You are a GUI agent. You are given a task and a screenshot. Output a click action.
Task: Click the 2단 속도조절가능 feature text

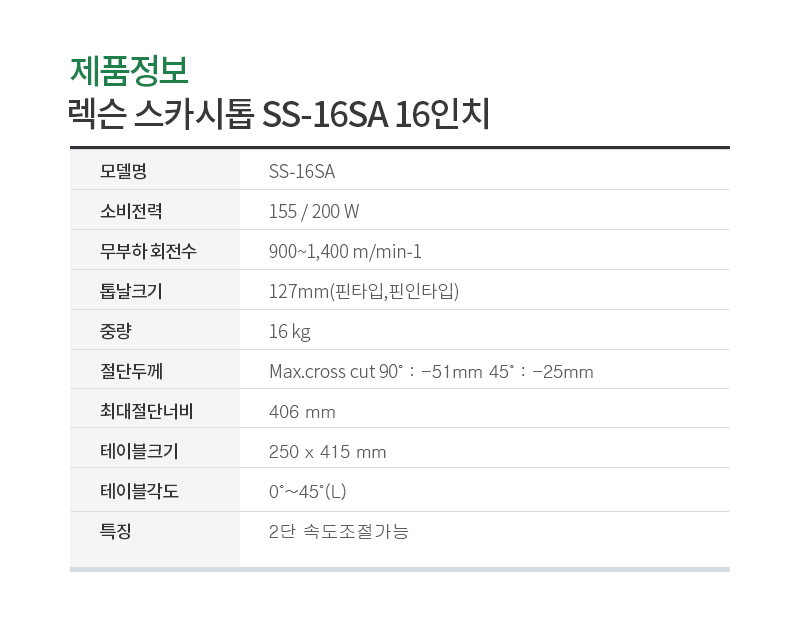(339, 531)
